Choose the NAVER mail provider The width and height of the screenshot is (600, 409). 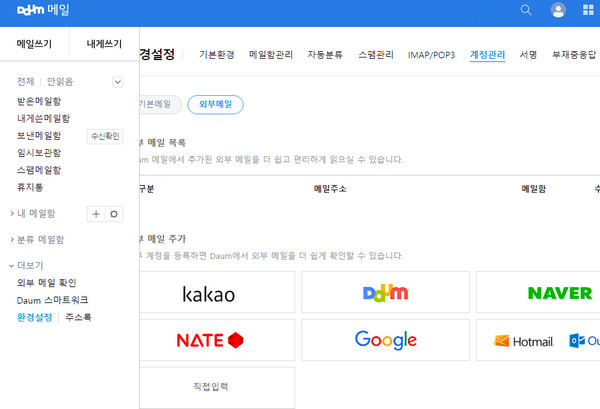[x=538, y=292]
